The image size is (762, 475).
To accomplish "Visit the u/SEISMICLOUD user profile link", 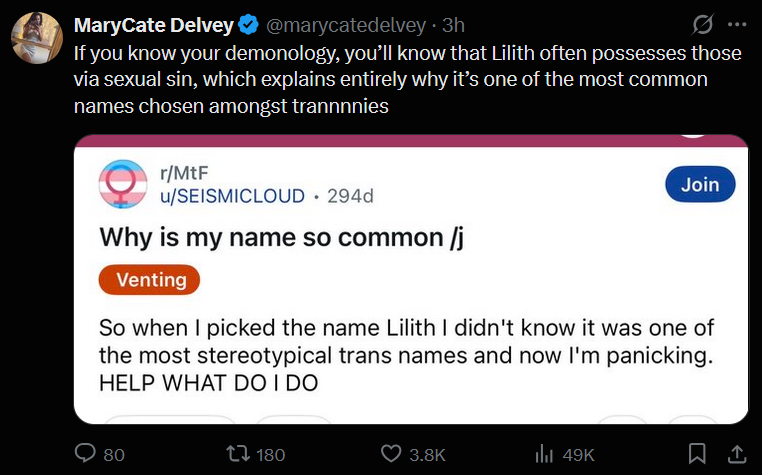I will (233, 196).
